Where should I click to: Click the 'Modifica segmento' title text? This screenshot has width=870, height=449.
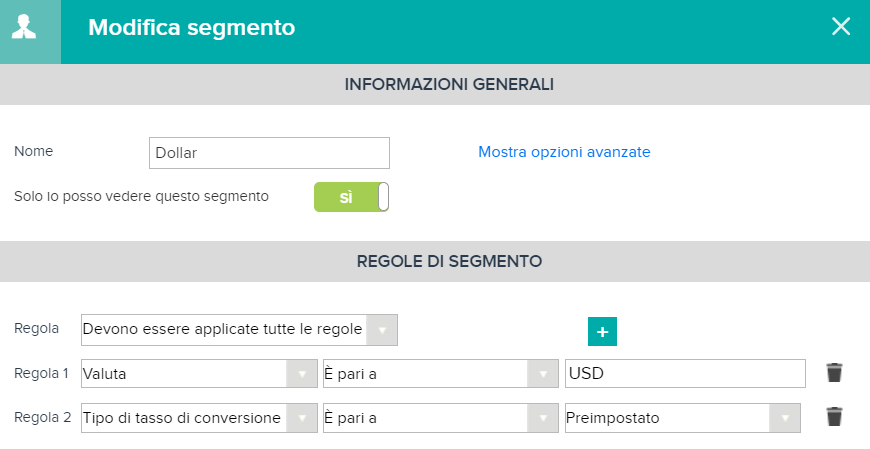coord(191,27)
